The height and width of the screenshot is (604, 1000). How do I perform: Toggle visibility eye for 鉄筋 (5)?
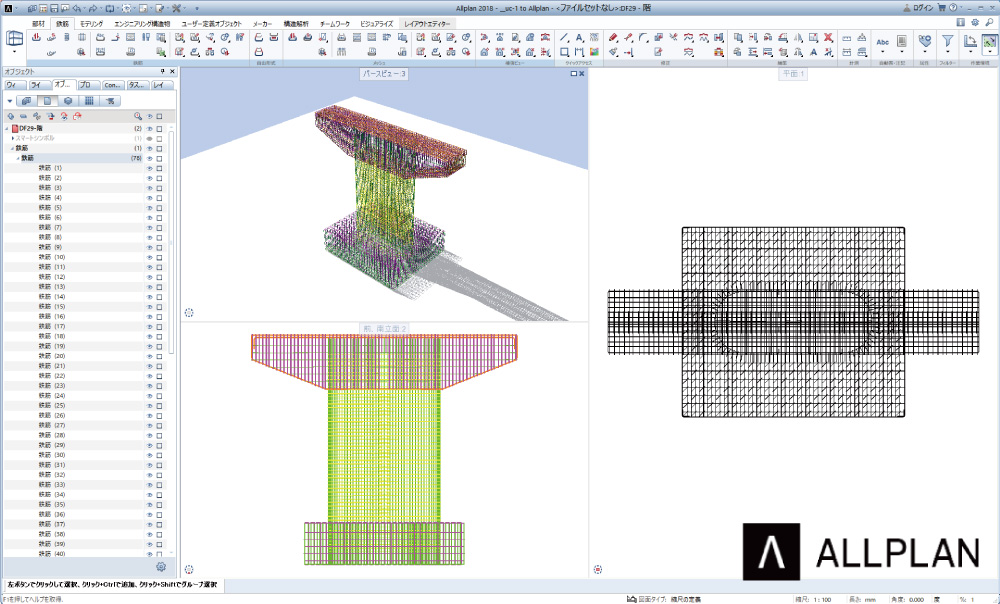click(150, 208)
